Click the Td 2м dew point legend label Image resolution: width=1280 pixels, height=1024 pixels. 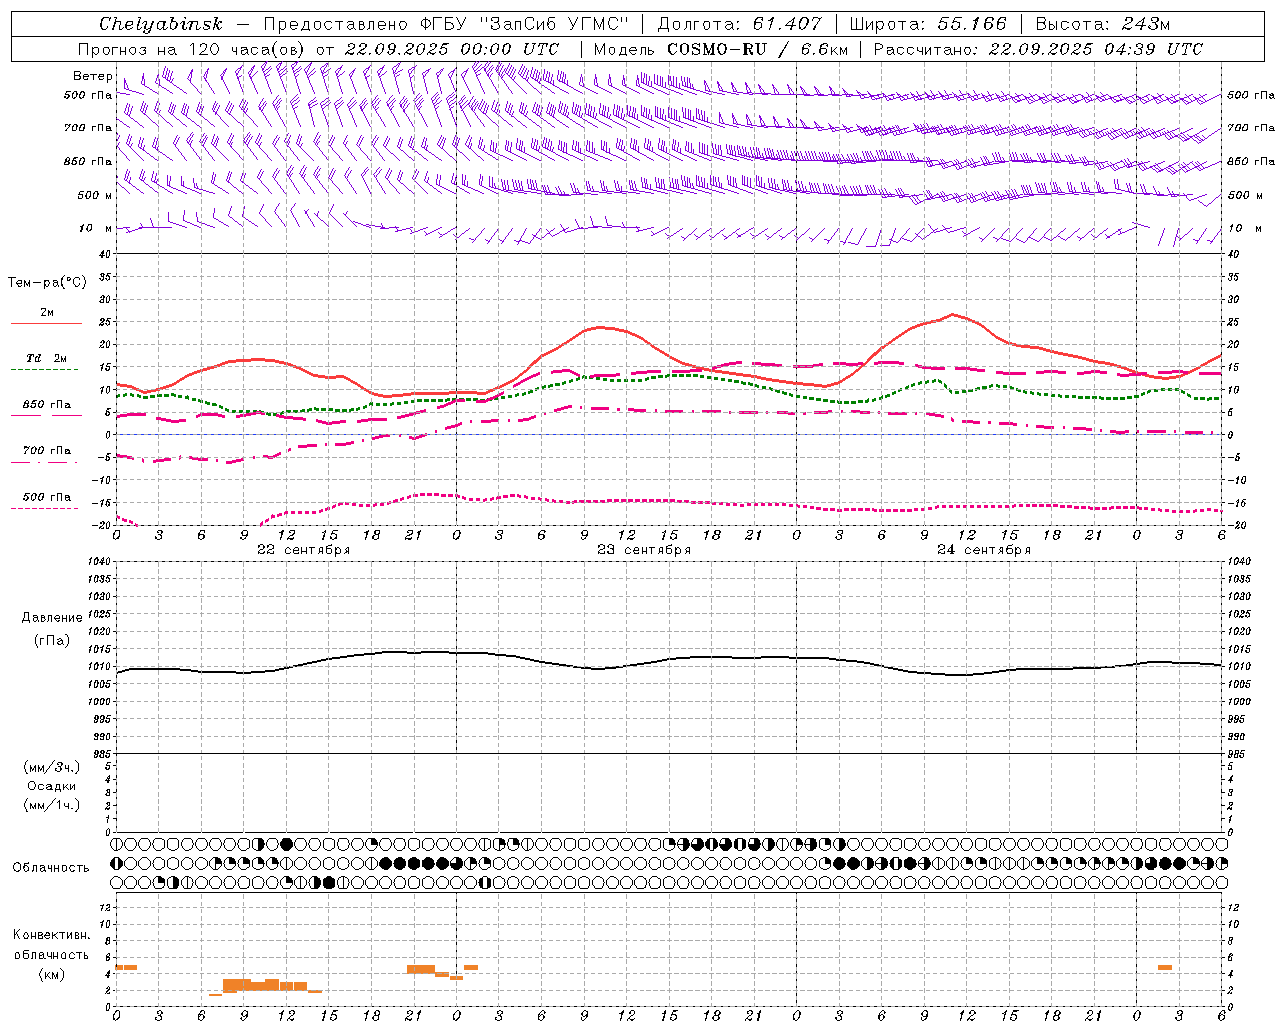coord(47,358)
